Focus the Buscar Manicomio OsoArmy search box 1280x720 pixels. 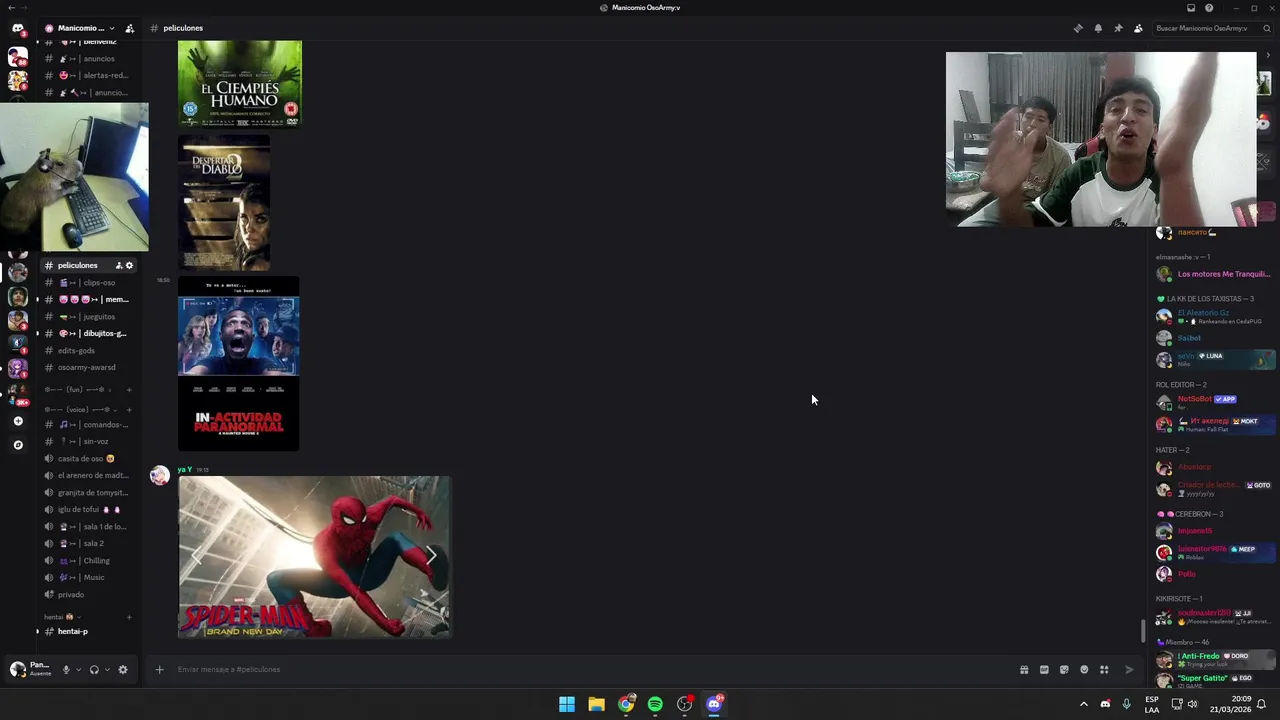point(1213,28)
